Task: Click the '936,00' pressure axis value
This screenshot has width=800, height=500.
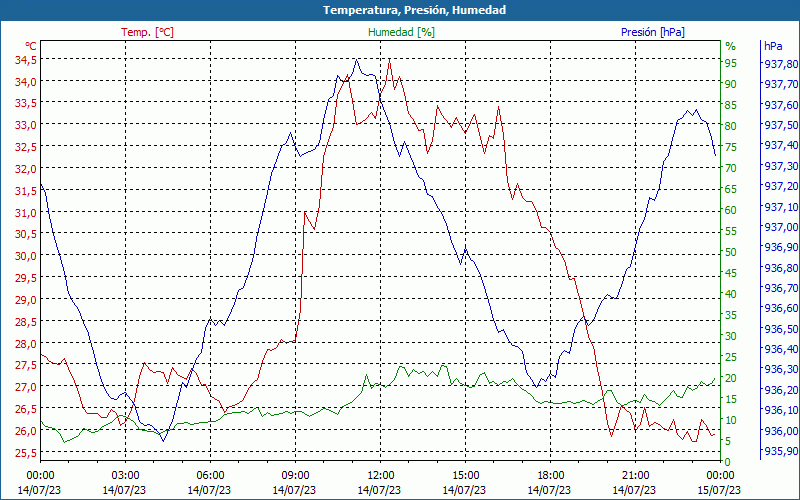Action: 781,431
